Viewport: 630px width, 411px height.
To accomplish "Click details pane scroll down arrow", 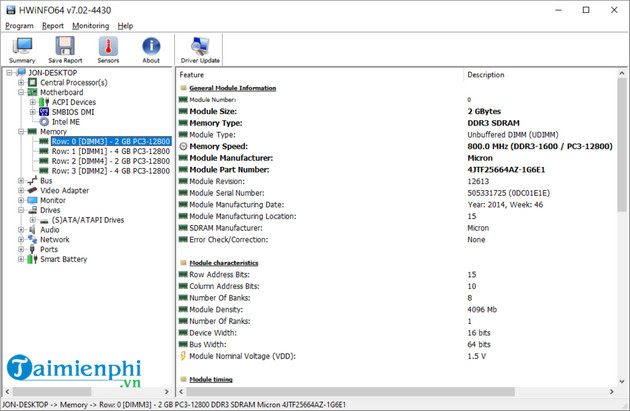I will (x=622, y=381).
